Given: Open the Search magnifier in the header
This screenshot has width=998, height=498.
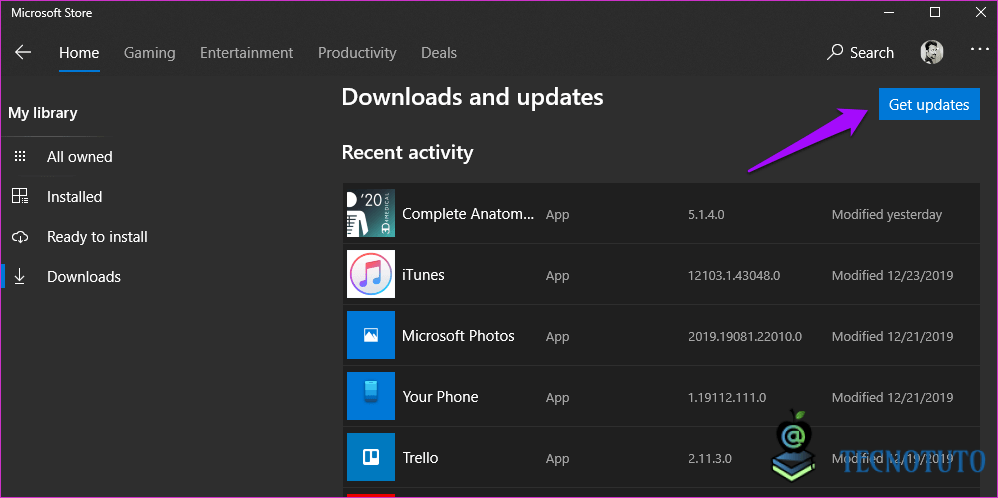Looking at the screenshot, I should 835,52.
